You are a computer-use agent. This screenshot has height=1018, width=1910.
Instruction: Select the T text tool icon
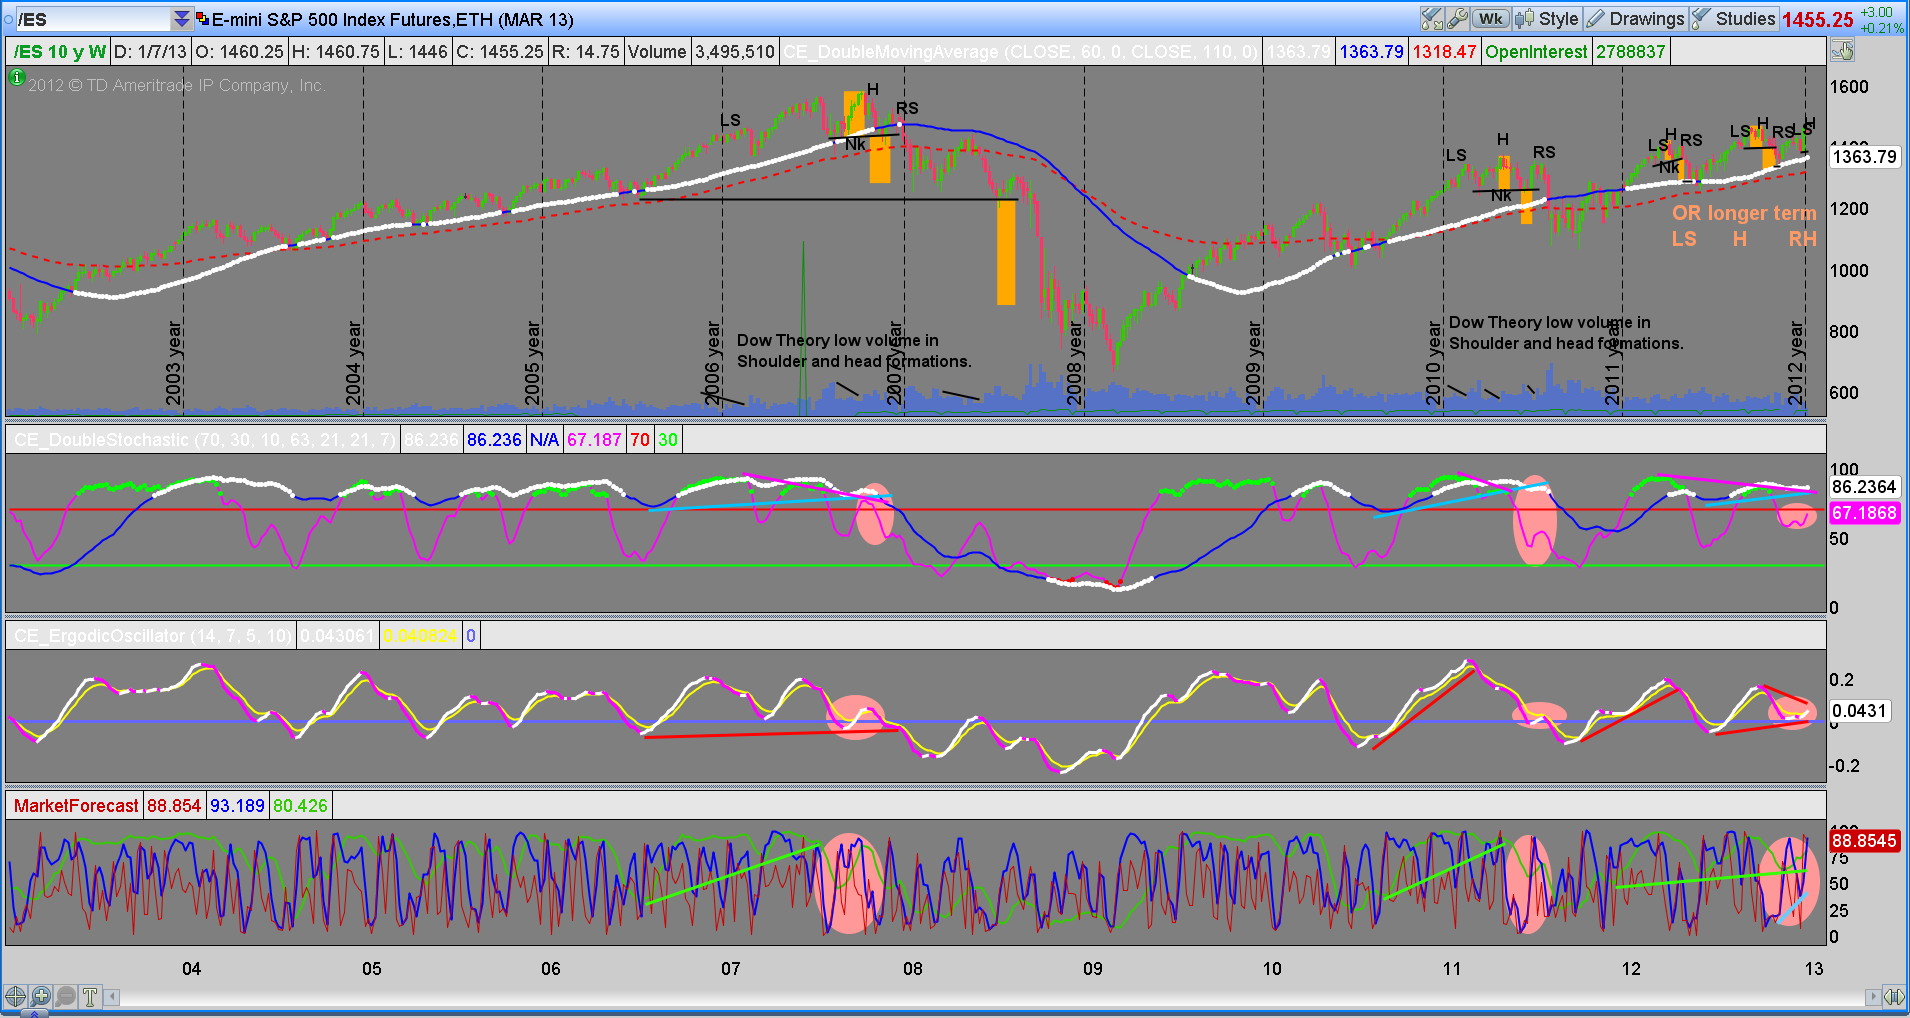click(x=90, y=996)
